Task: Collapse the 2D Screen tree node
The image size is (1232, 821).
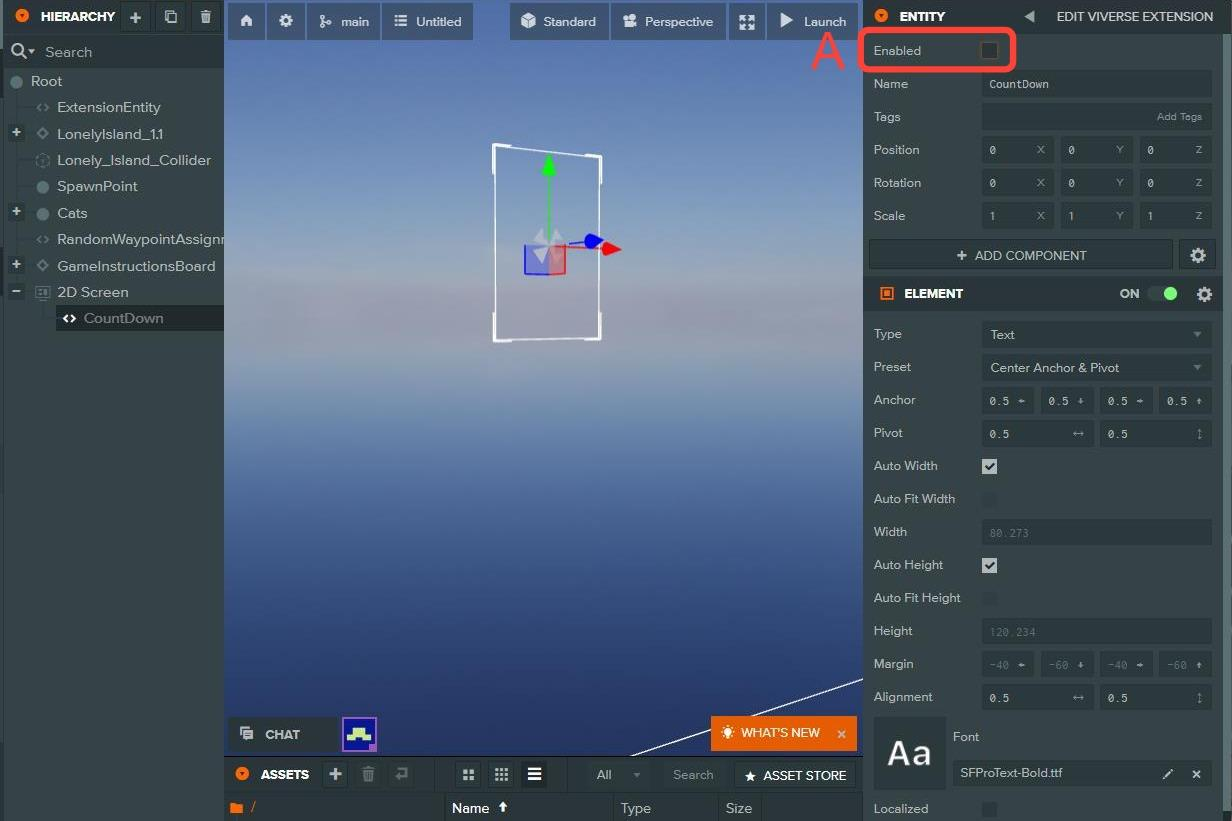Action: [16, 292]
